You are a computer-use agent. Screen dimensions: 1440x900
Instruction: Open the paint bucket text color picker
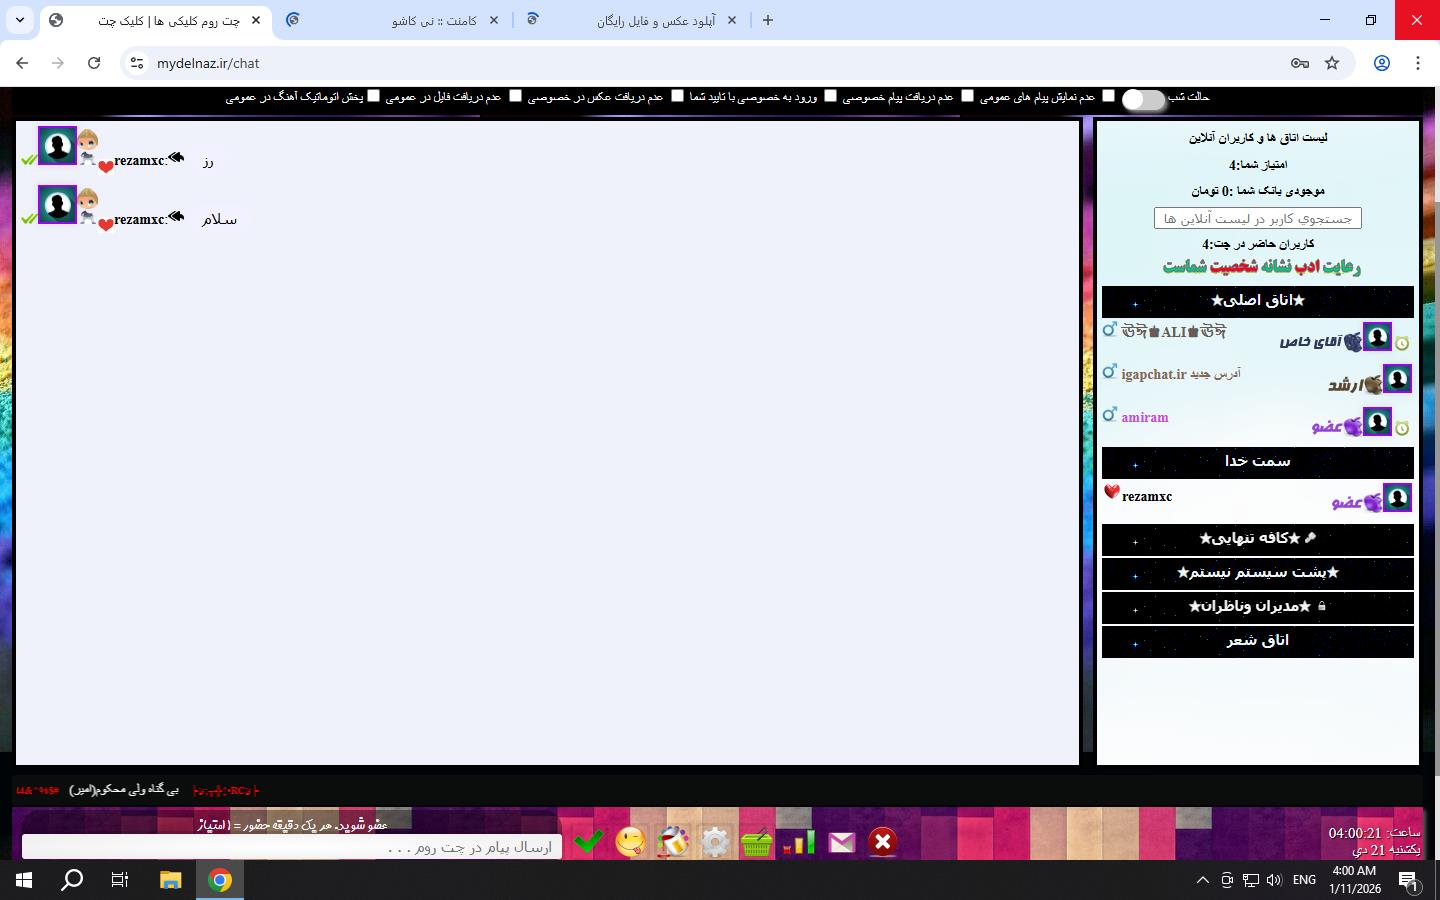click(673, 842)
